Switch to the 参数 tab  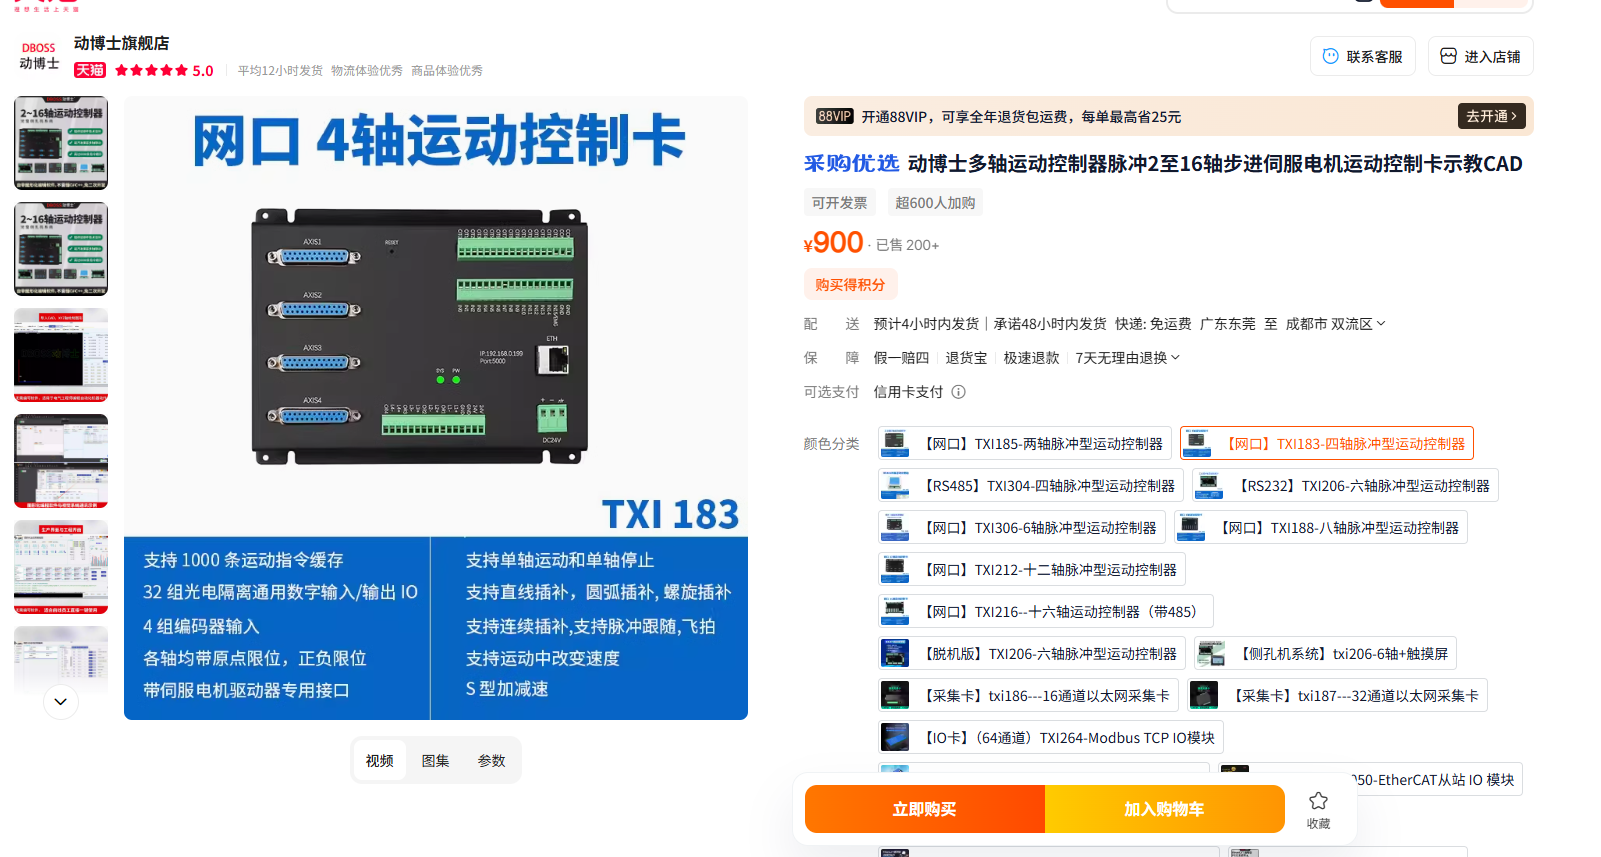[492, 761]
